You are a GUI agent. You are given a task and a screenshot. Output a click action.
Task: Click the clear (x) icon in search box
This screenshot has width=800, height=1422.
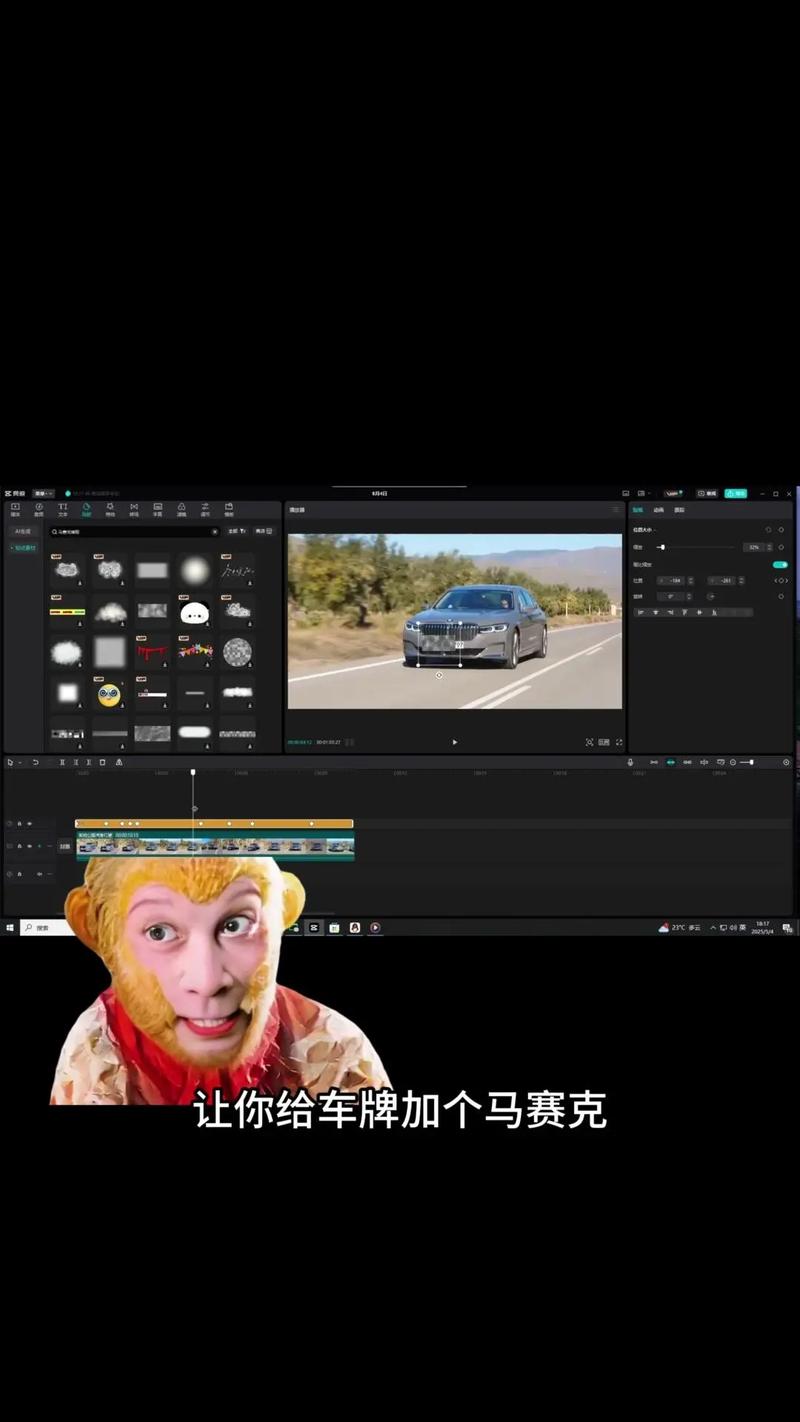point(214,531)
